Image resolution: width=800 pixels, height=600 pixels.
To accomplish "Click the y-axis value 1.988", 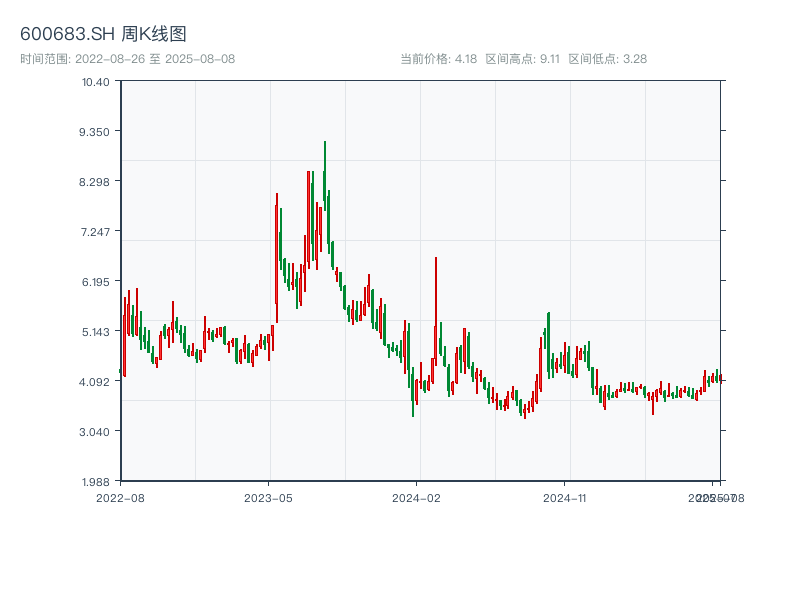I will click(95, 482).
